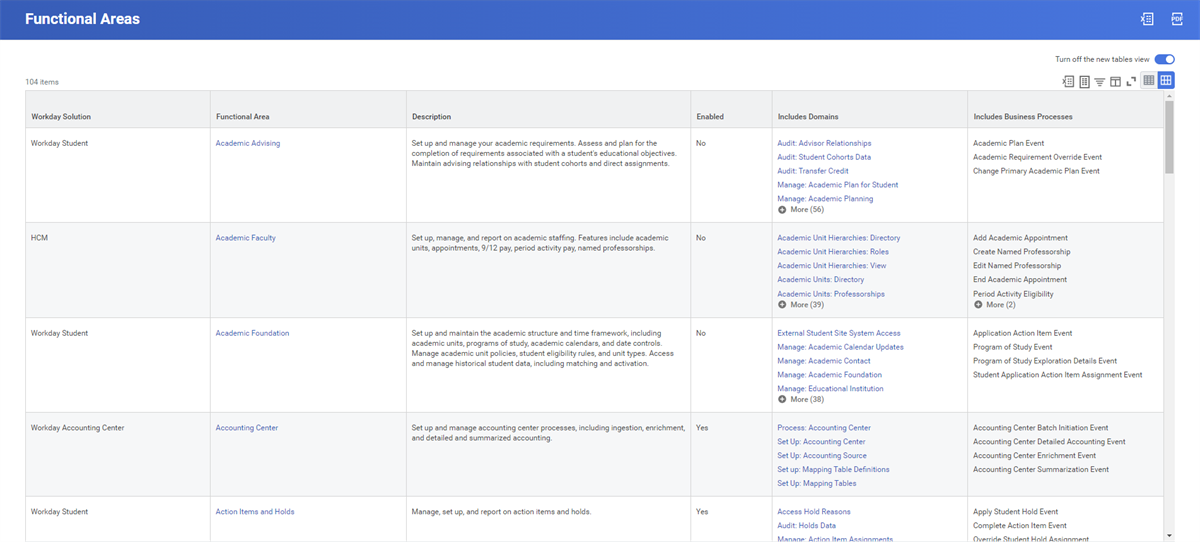Export page to PDF from the header

[1176, 19]
